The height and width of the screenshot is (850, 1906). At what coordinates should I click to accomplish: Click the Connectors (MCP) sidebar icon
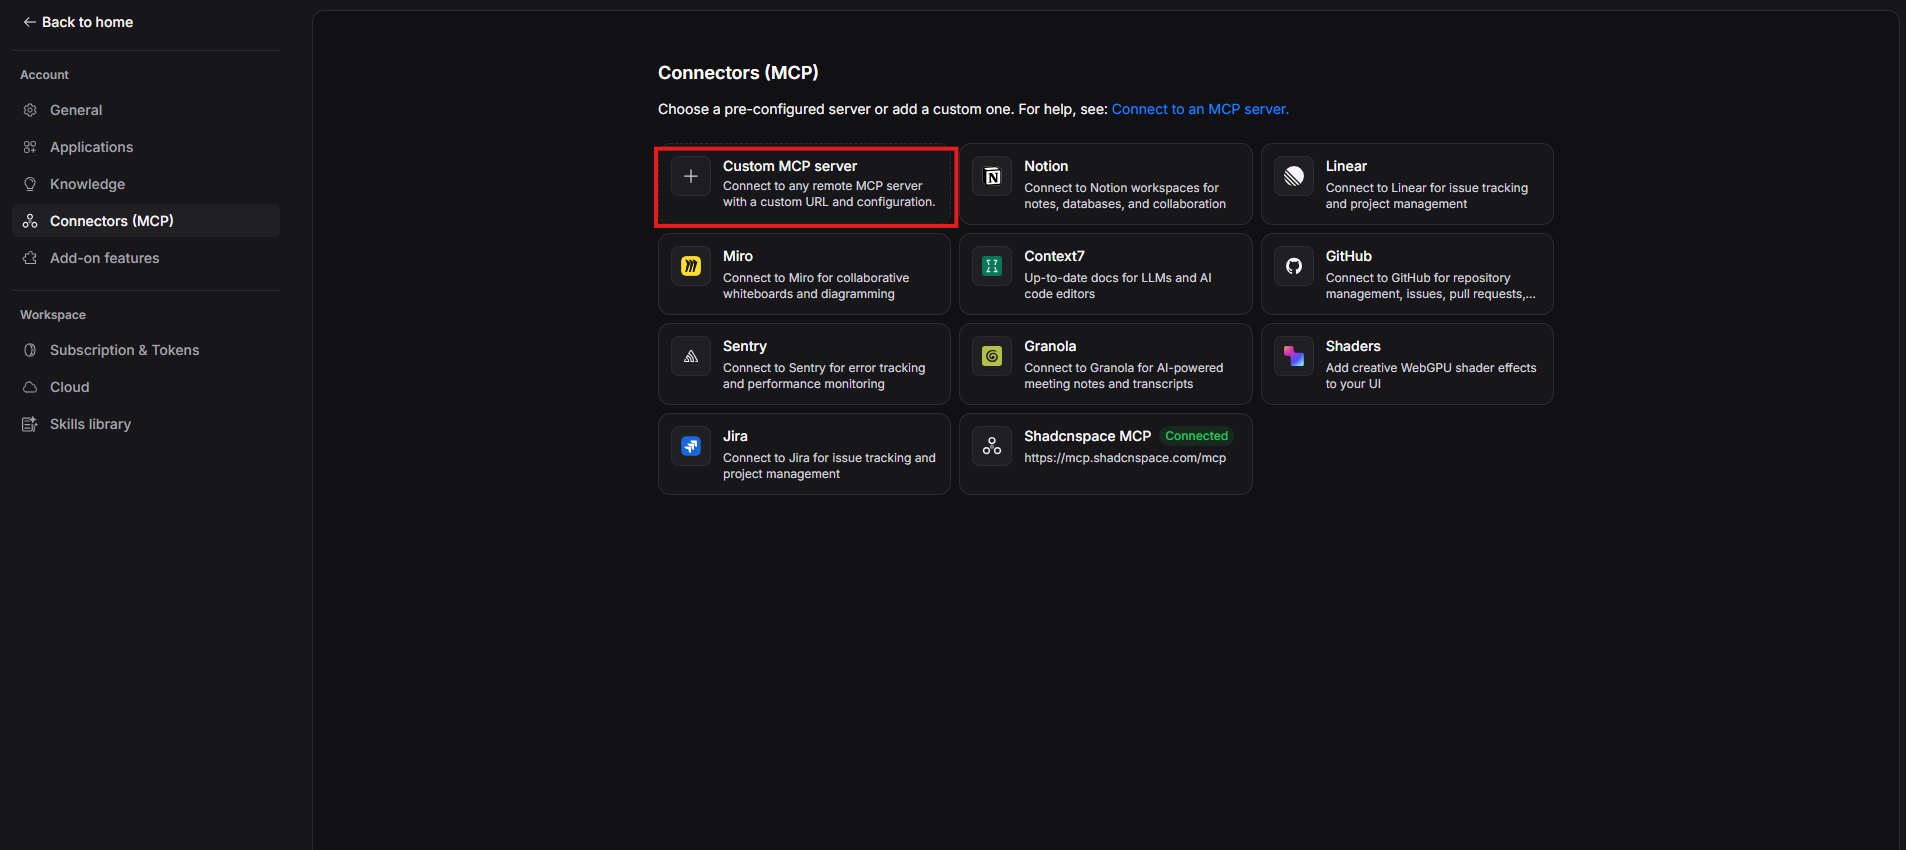(30, 221)
